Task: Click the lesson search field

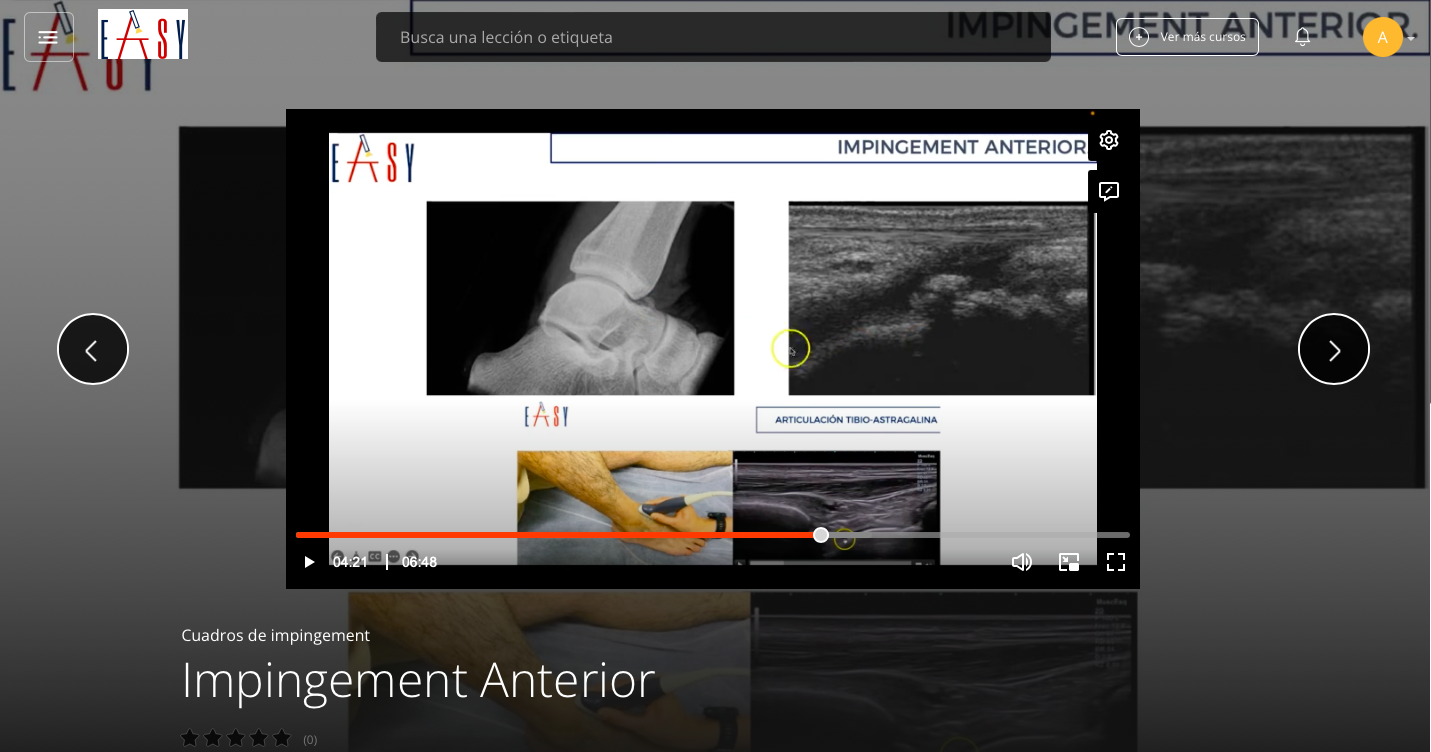Action: coord(713,37)
